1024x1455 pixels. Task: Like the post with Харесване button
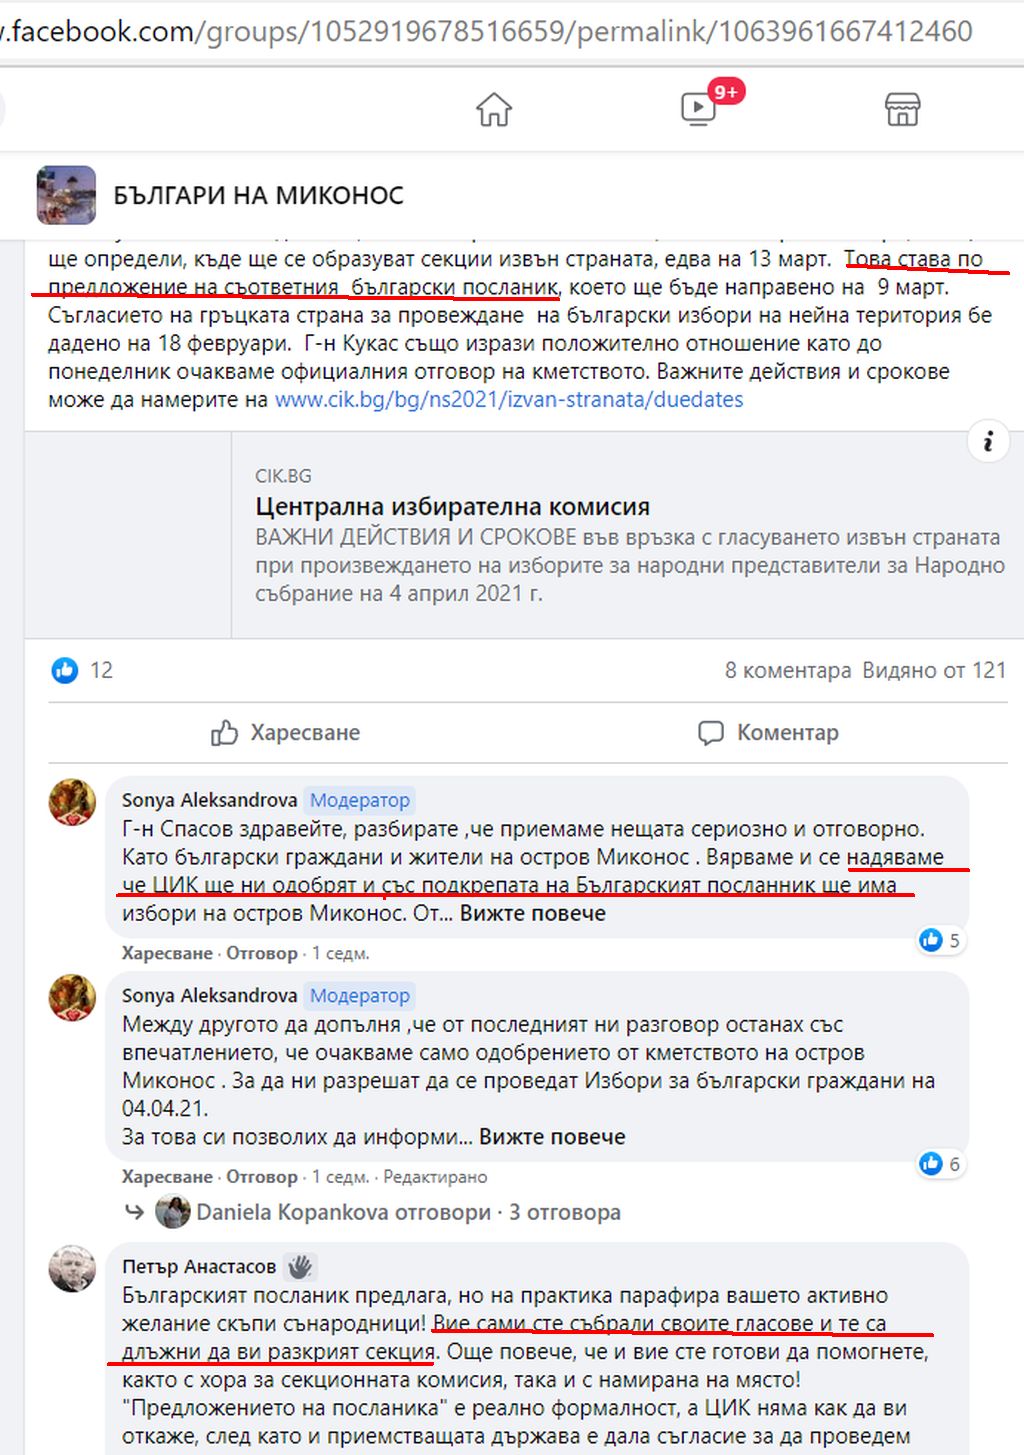(x=286, y=733)
